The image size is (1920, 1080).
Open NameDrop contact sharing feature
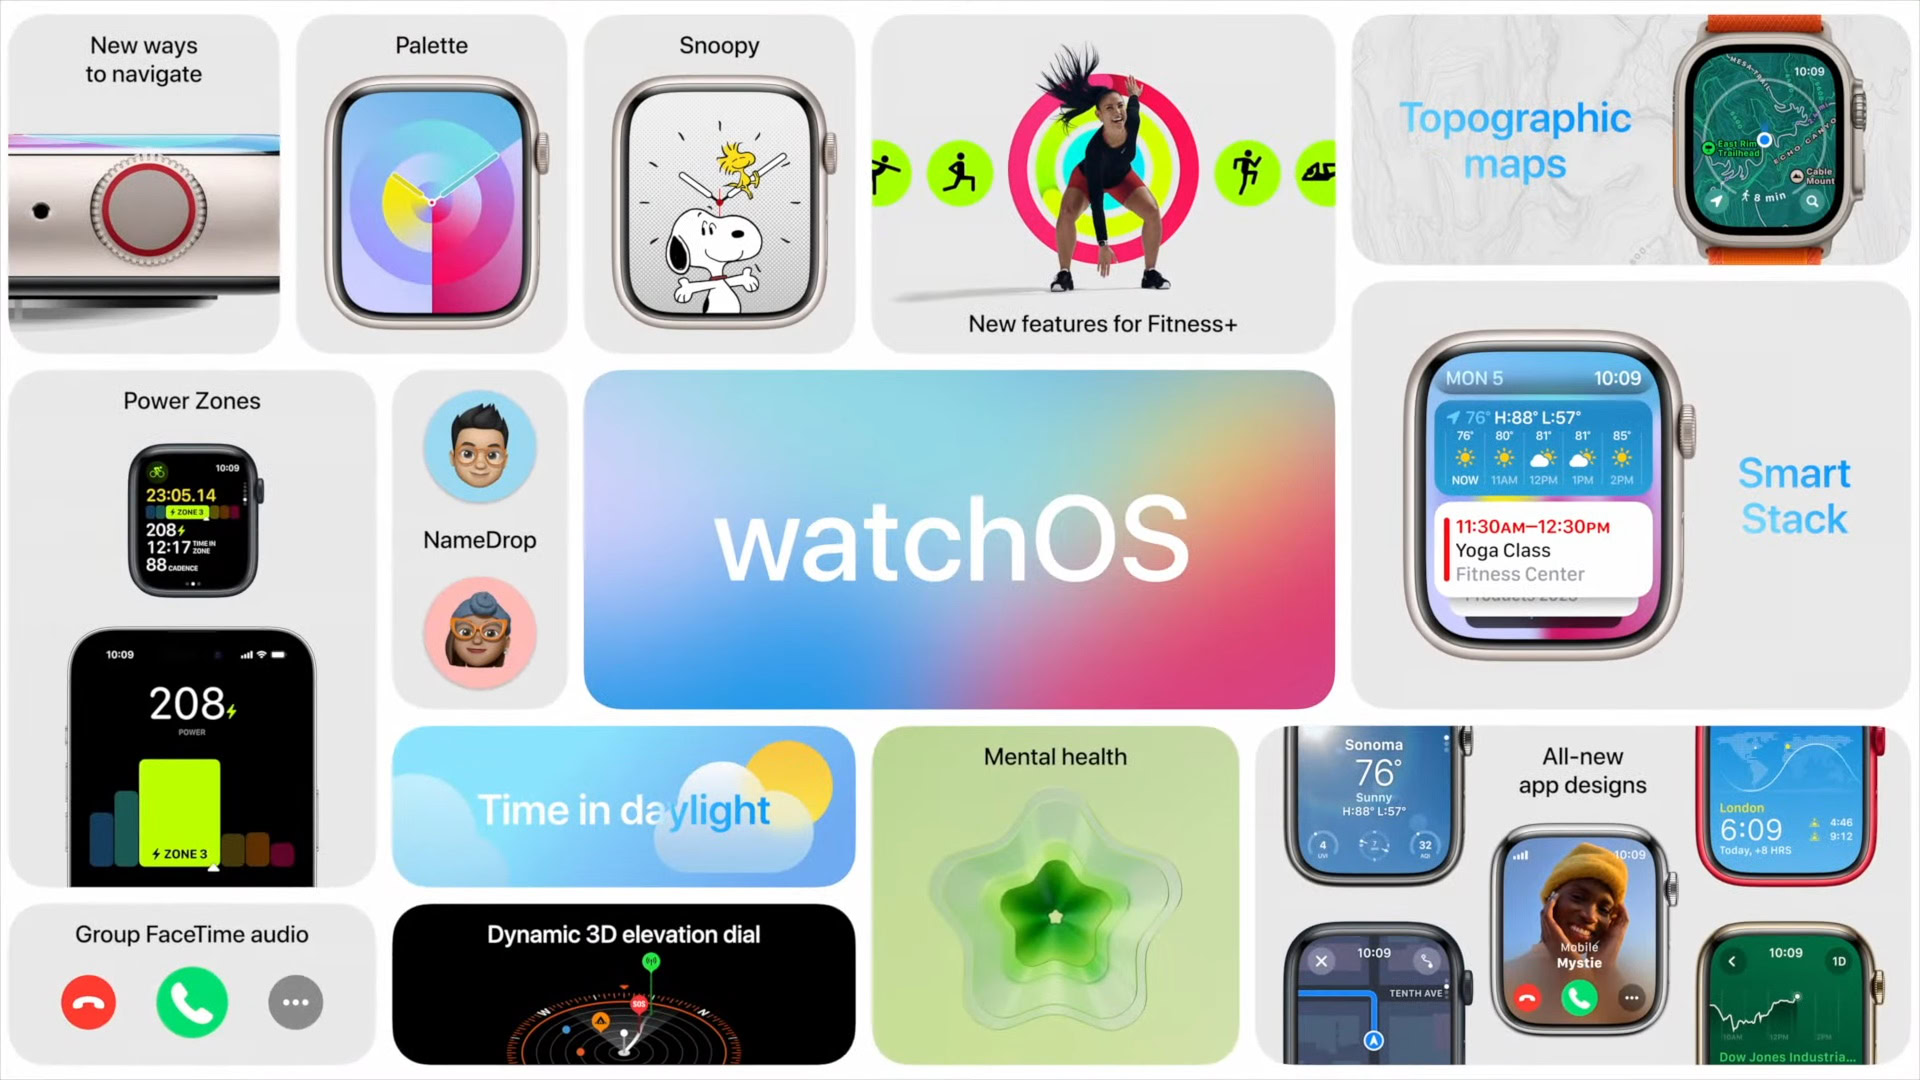pos(480,539)
